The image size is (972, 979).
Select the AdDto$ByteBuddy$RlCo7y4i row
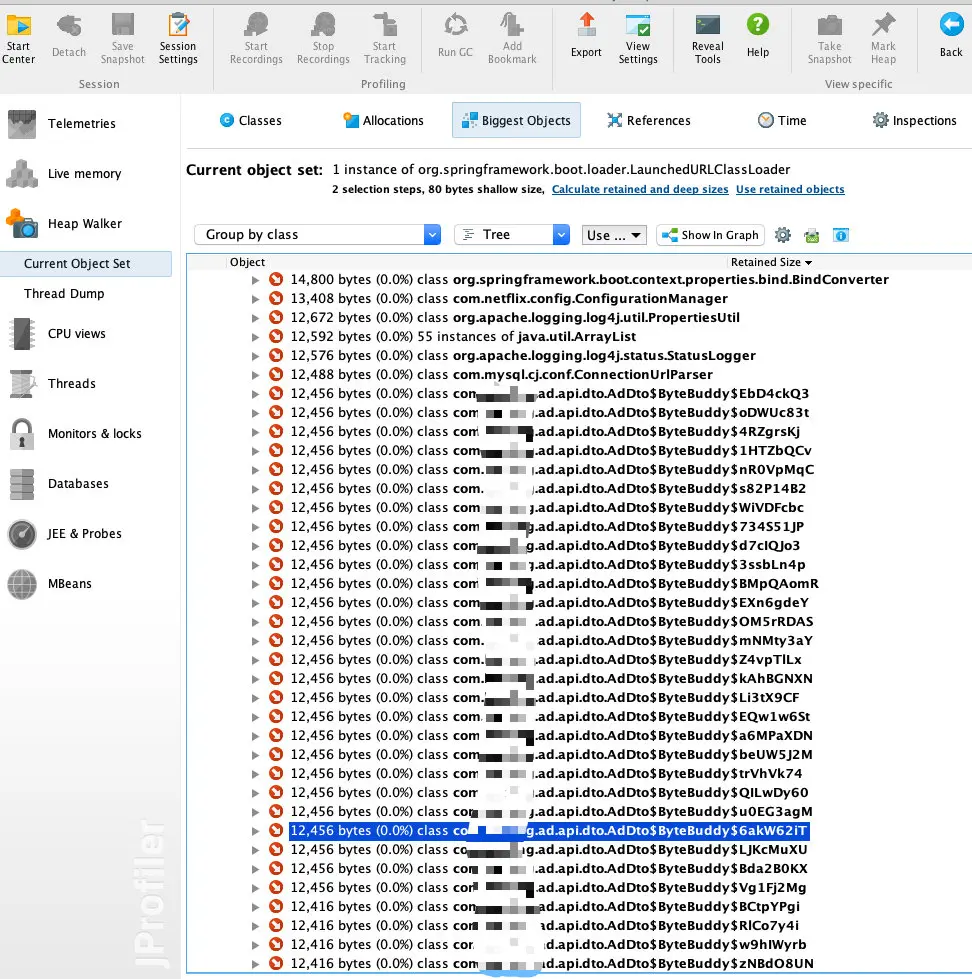(544, 925)
